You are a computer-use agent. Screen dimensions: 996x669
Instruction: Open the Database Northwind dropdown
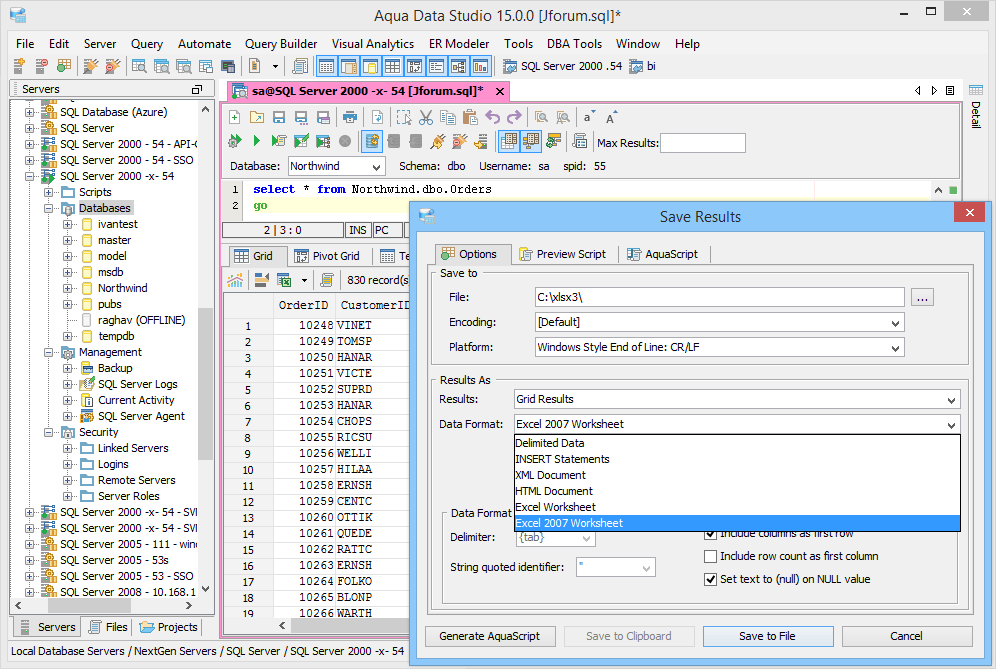[376, 167]
